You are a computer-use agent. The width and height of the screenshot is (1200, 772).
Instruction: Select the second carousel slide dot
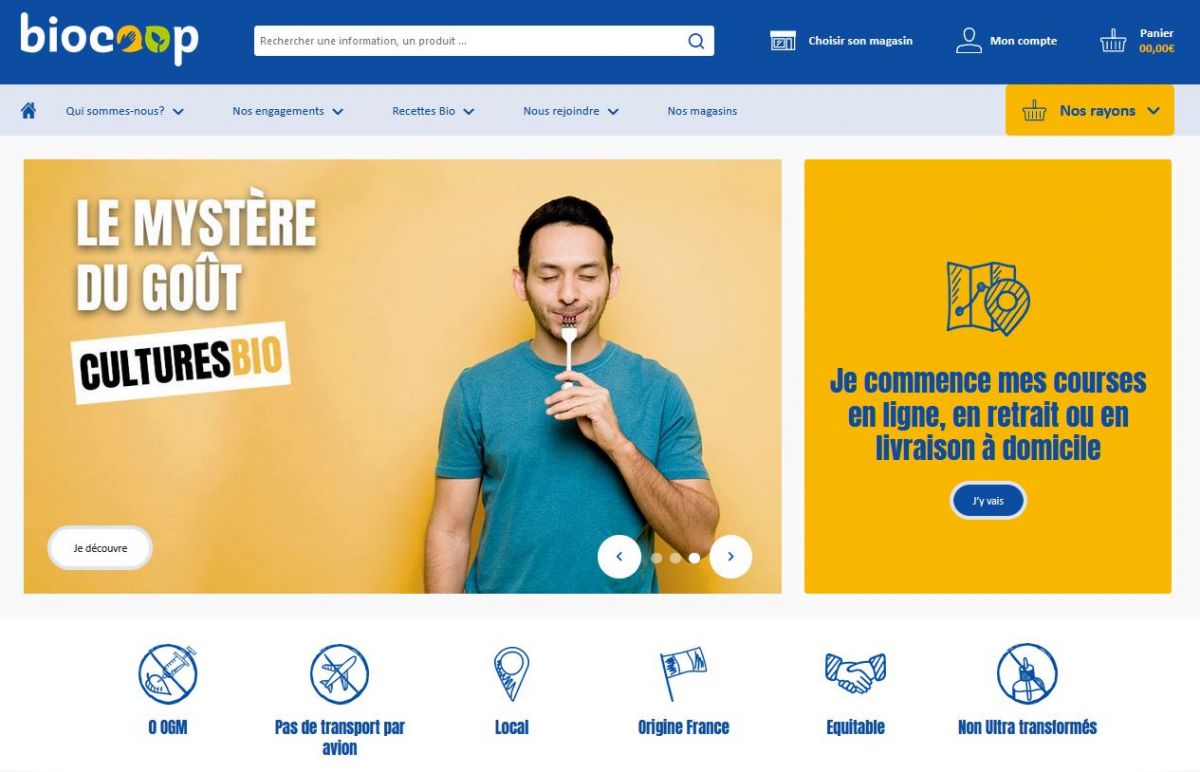pyautogui.click(x=675, y=558)
